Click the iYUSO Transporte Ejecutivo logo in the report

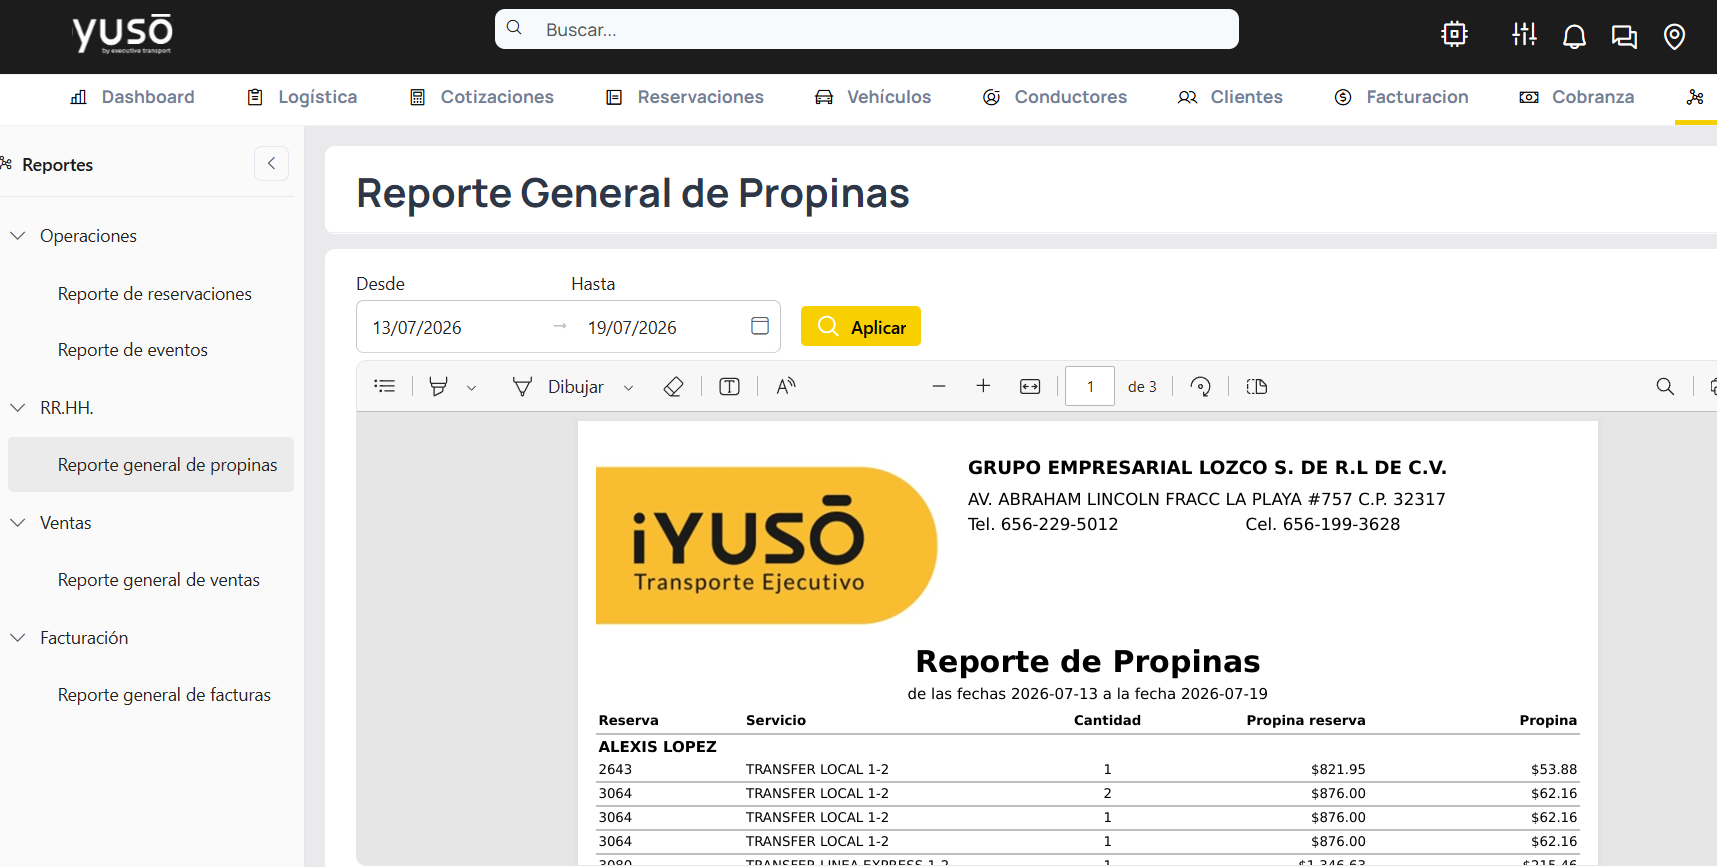[766, 545]
